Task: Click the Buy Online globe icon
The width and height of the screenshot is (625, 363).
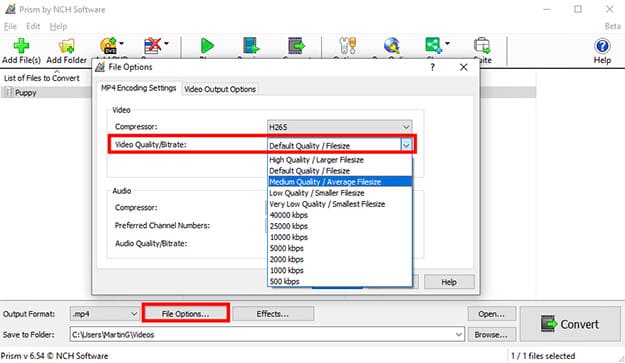Action: (x=392, y=46)
